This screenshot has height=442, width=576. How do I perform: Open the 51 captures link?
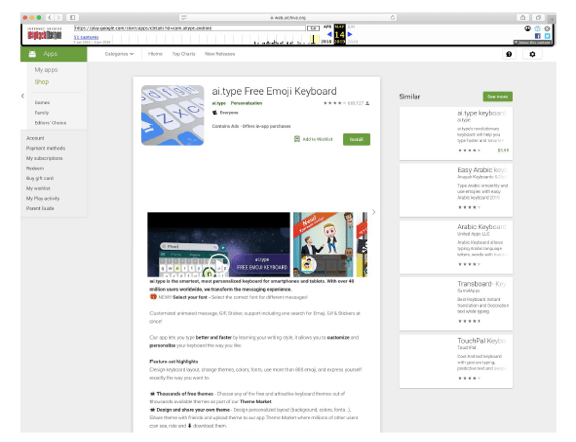[x=86, y=37]
